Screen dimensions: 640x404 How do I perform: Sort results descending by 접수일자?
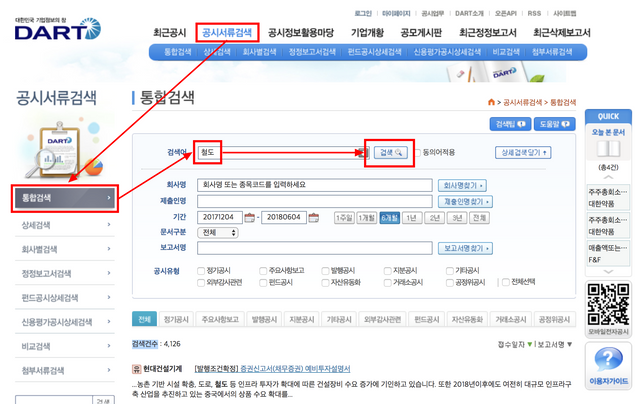(x=530, y=344)
